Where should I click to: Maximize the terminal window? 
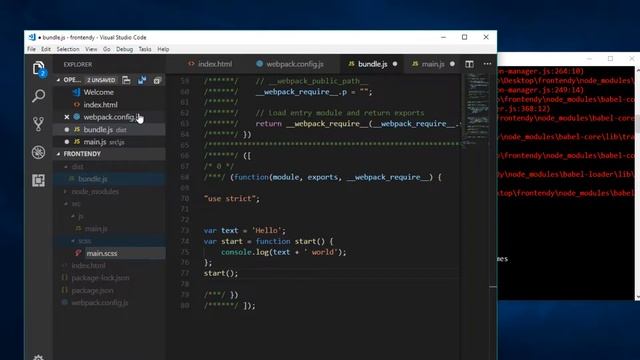610,59
